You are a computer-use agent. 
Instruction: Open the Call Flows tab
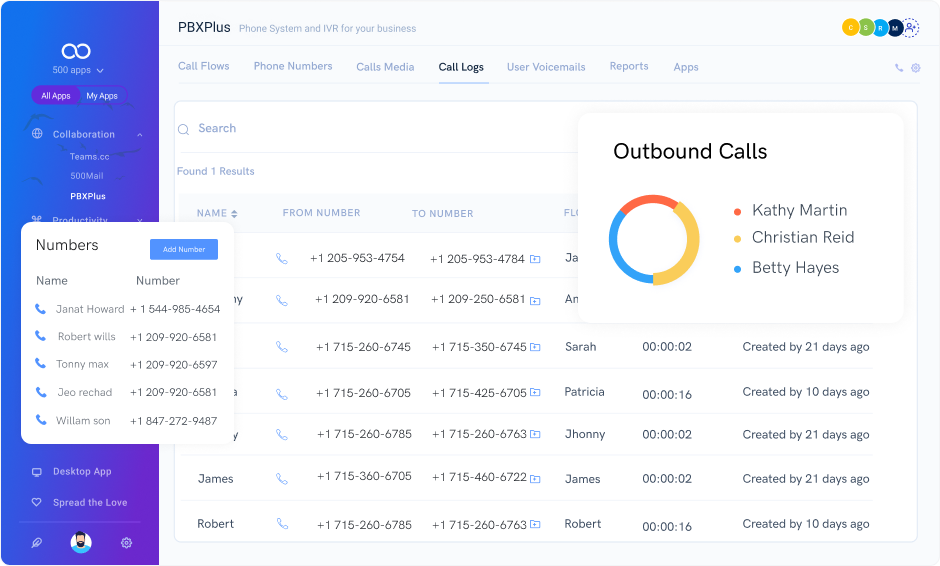pos(203,66)
